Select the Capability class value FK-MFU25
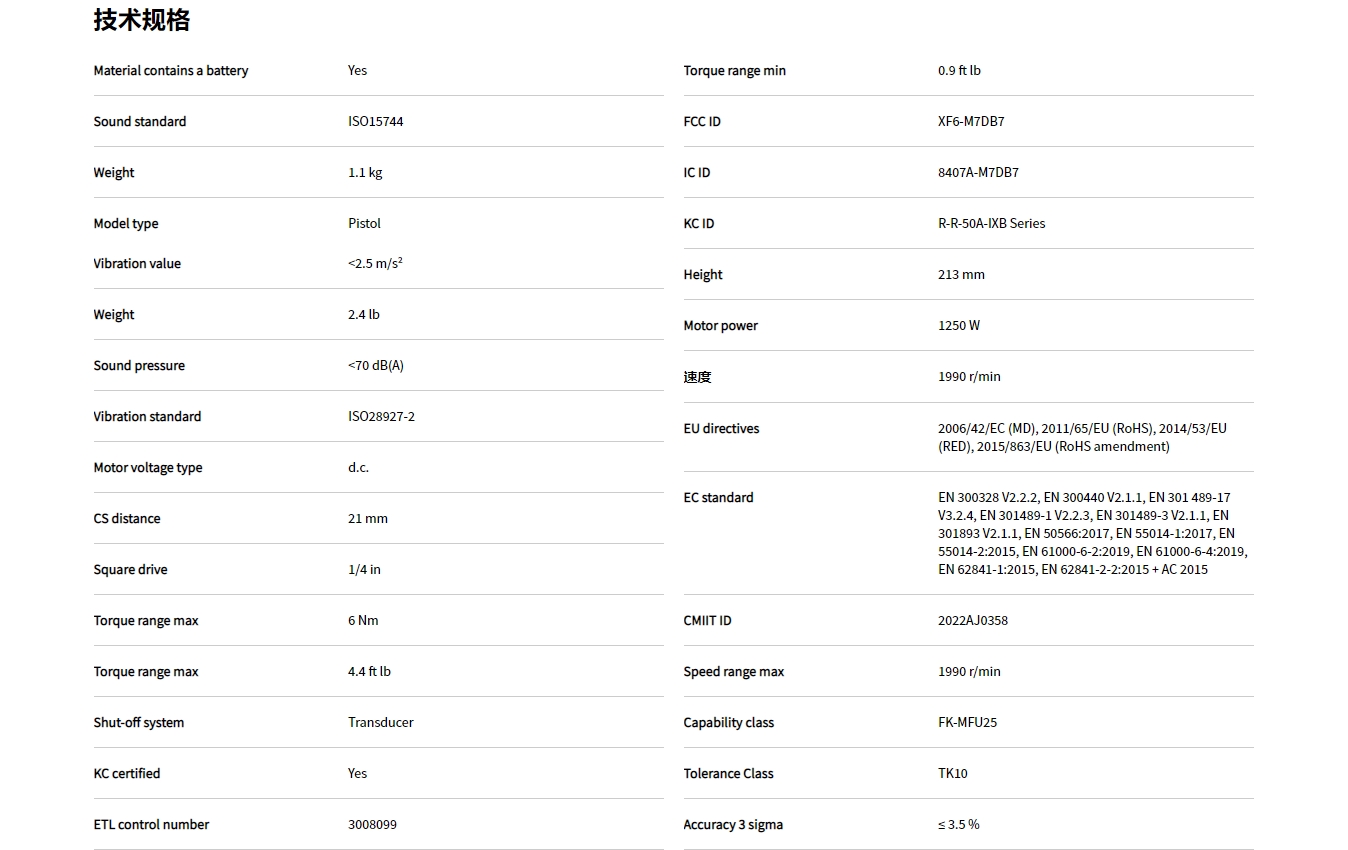The height and width of the screenshot is (850, 1348). [x=967, y=723]
